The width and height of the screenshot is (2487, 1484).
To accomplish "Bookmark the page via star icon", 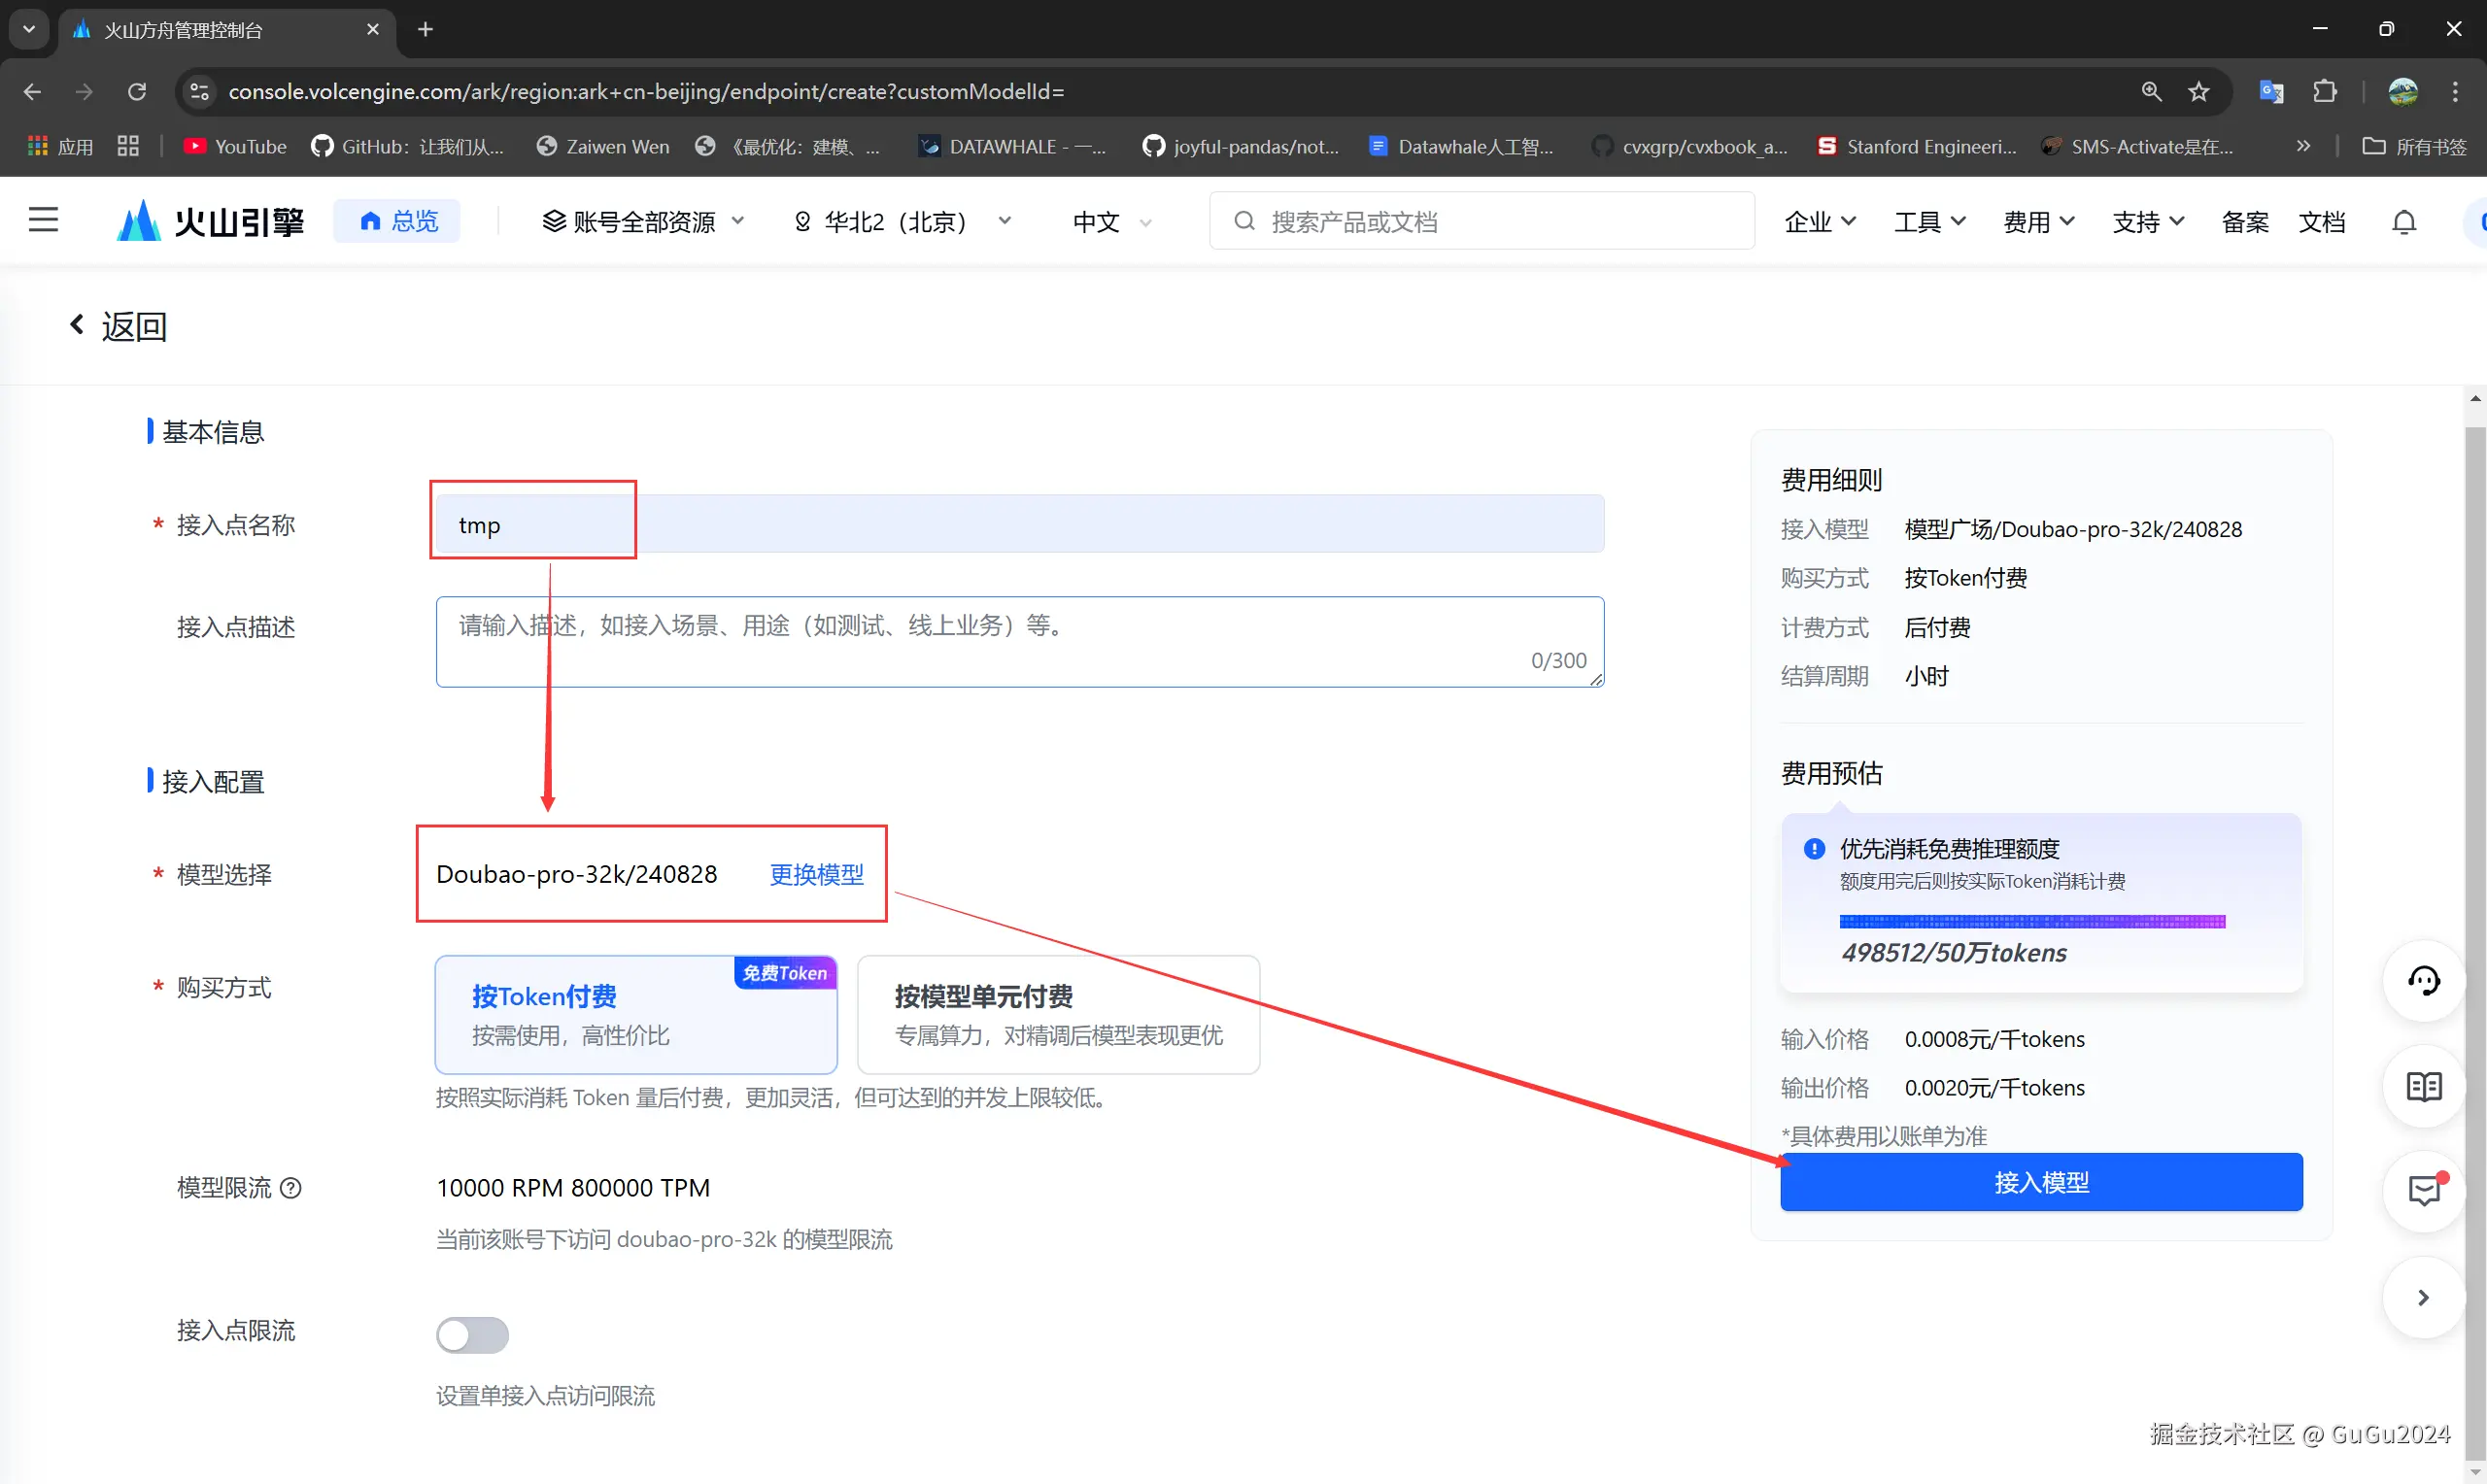I will tap(2199, 92).
